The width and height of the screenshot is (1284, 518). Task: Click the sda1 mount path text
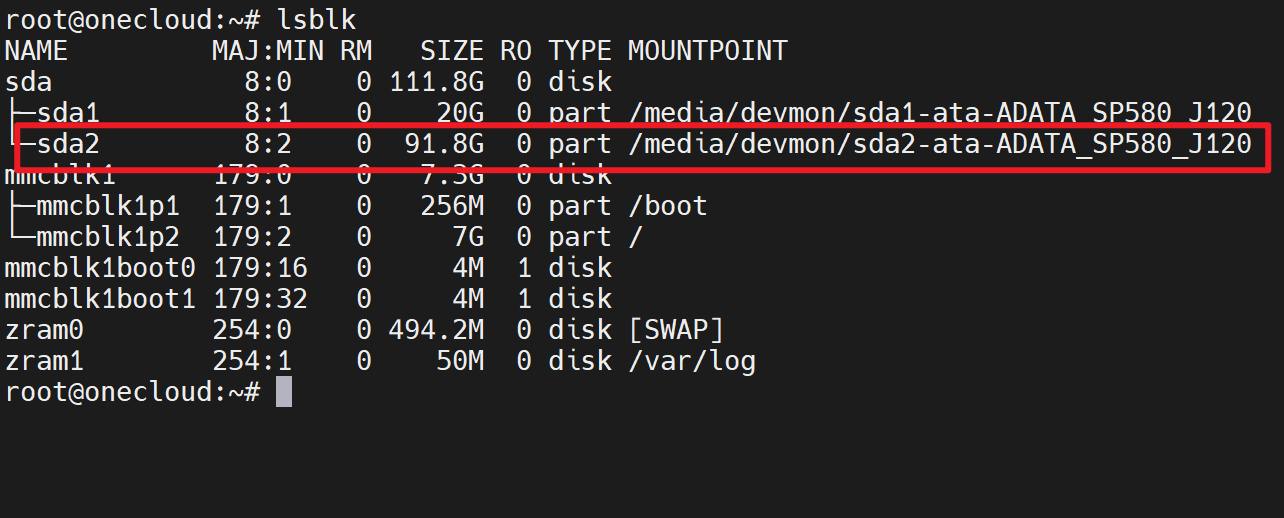click(940, 113)
